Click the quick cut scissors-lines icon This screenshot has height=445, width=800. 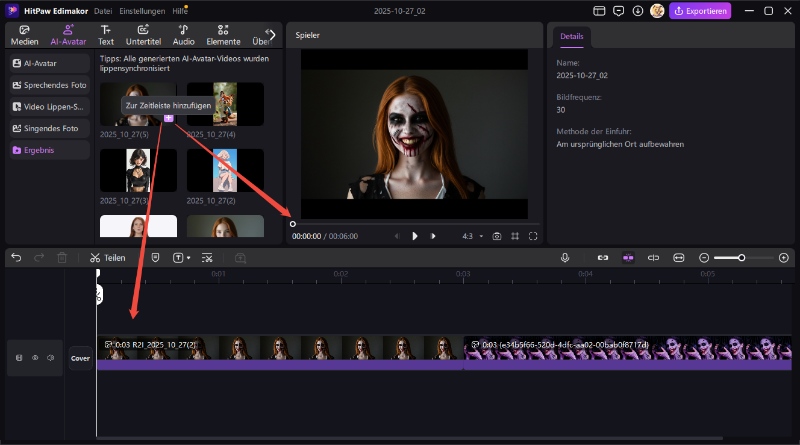[207, 258]
